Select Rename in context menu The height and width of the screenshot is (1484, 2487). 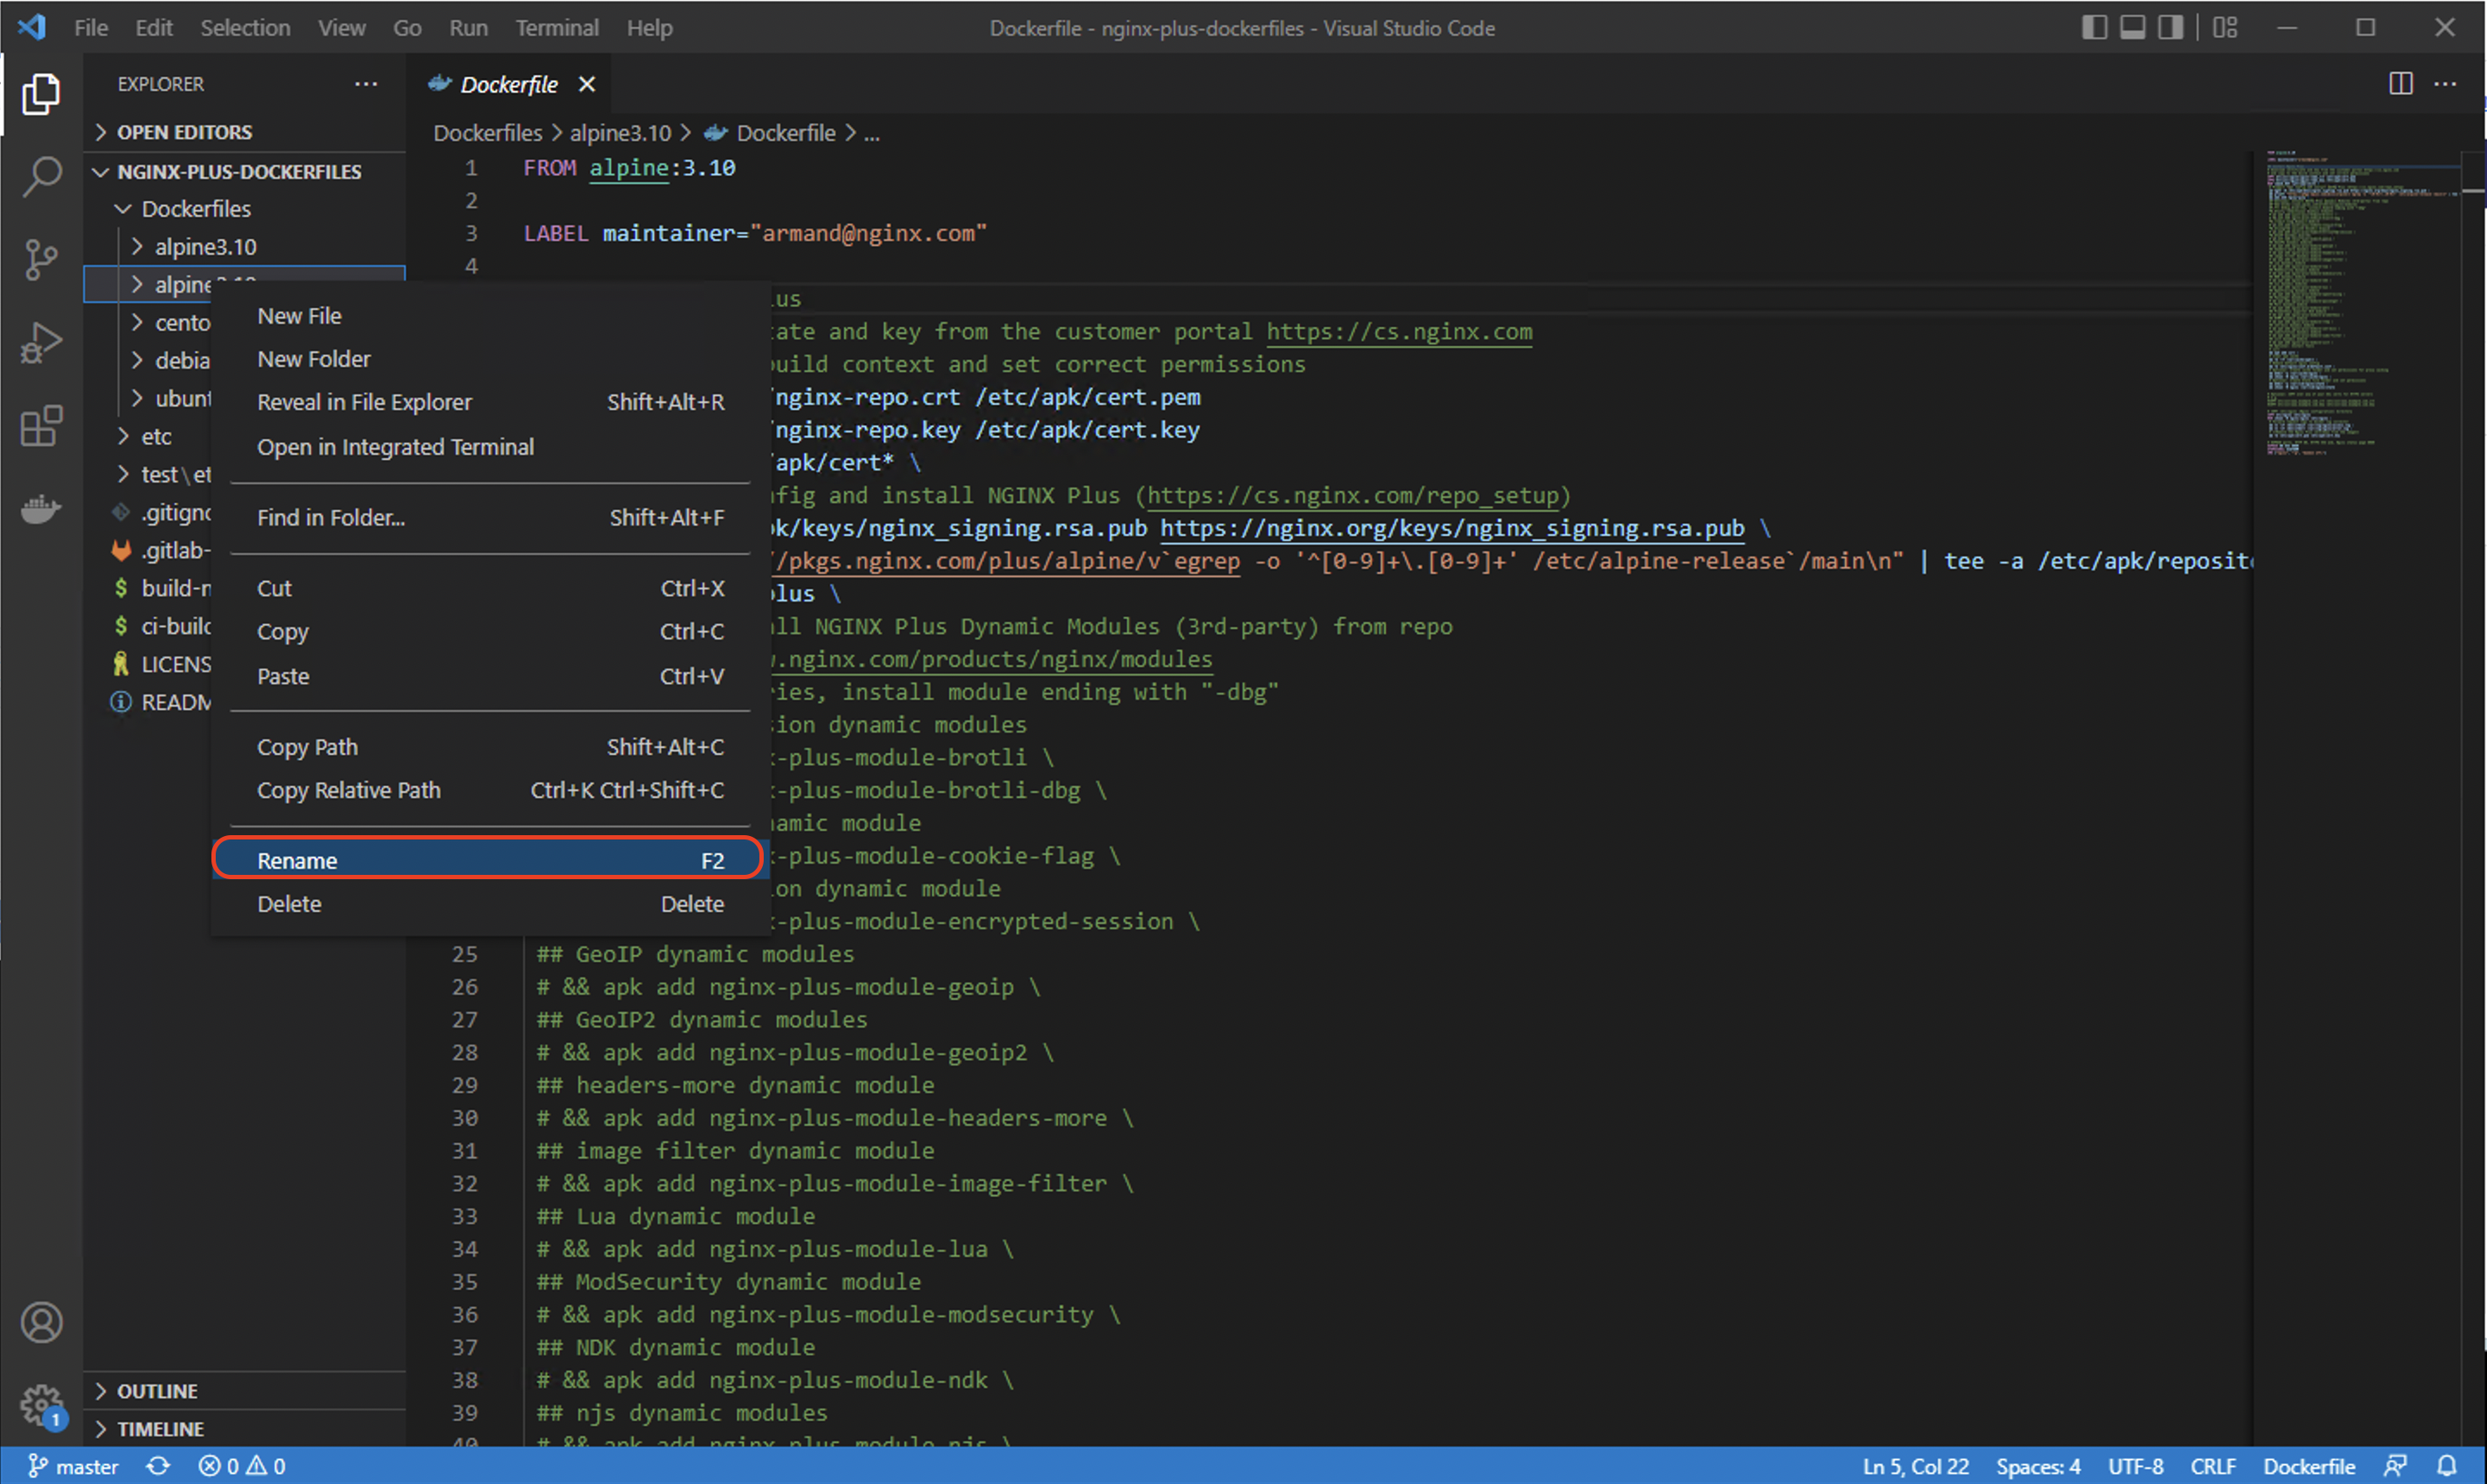(490, 860)
